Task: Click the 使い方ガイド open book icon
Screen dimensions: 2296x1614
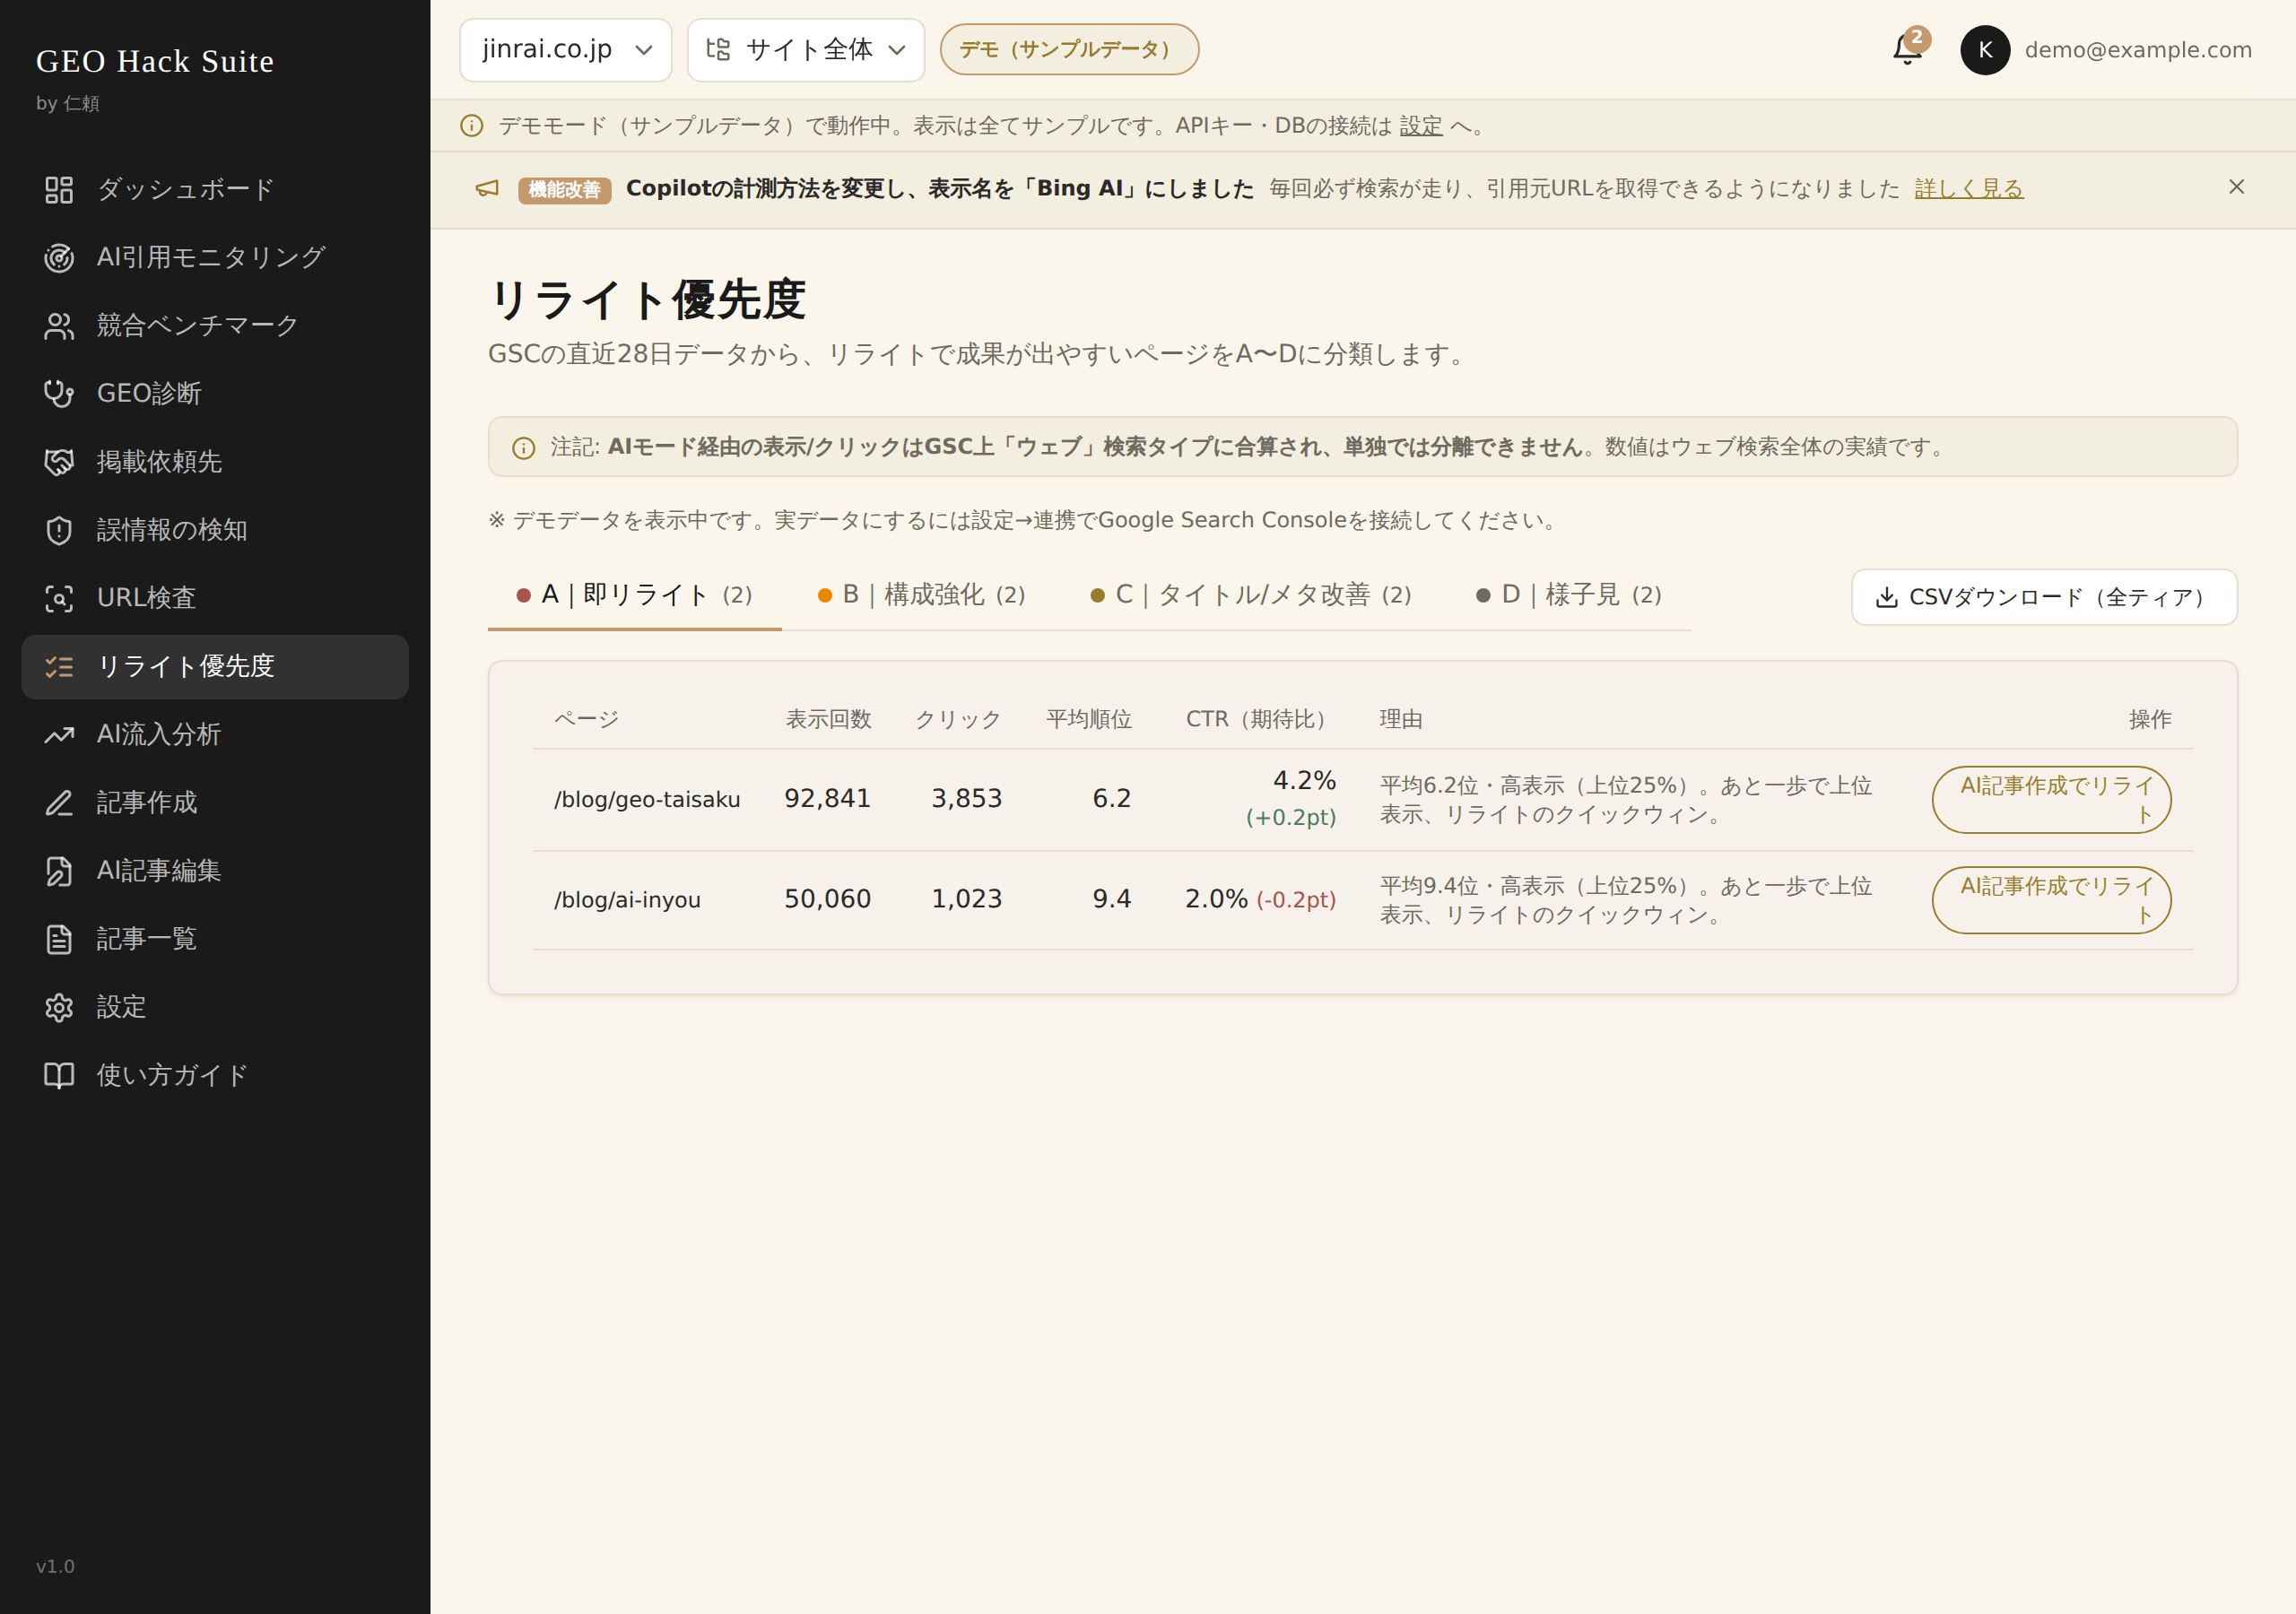Action: click(x=59, y=1075)
